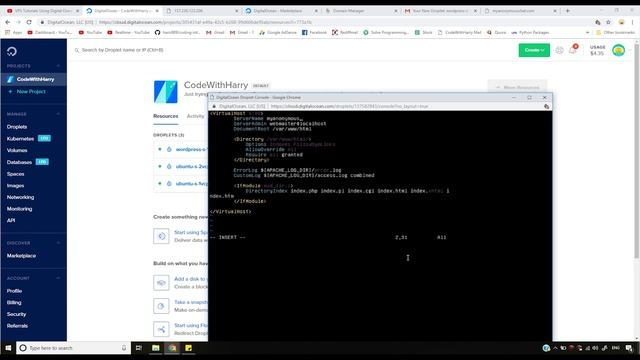Open the Facebook bookmark
The image size is (640, 360).
click(314, 32)
